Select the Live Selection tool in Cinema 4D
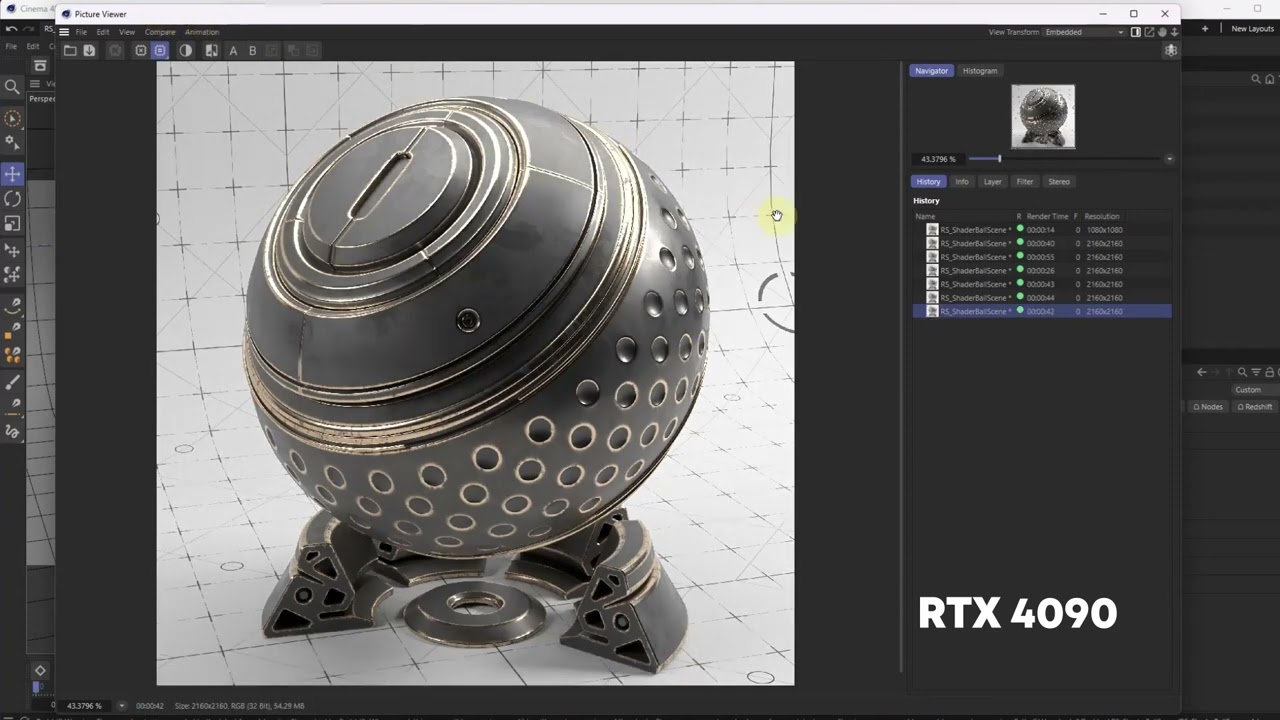The width and height of the screenshot is (1280, 720). 12,119
